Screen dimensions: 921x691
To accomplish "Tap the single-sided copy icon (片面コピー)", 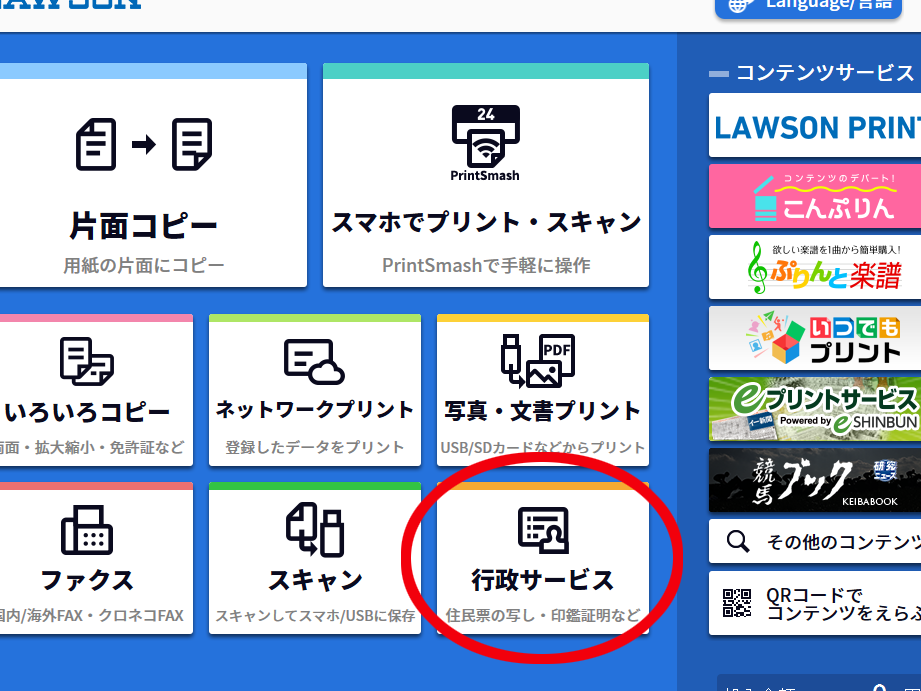I will tap(144, 144).
